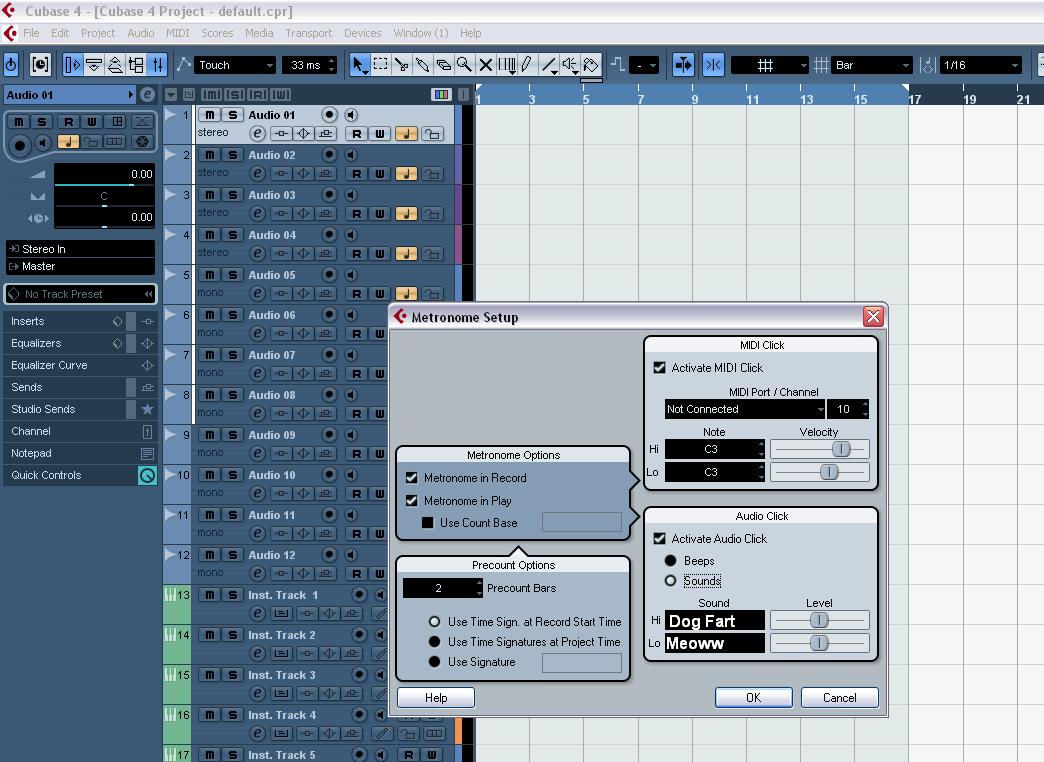The width and height of the screenshot is (1044, 762).
Task: Toggle musical timebase on Audio 05 track
Action: click(406, 294)
